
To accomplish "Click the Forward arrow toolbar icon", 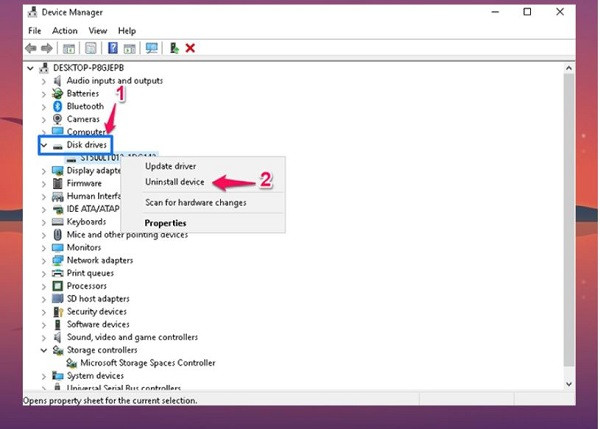I will tap(47, 48).
